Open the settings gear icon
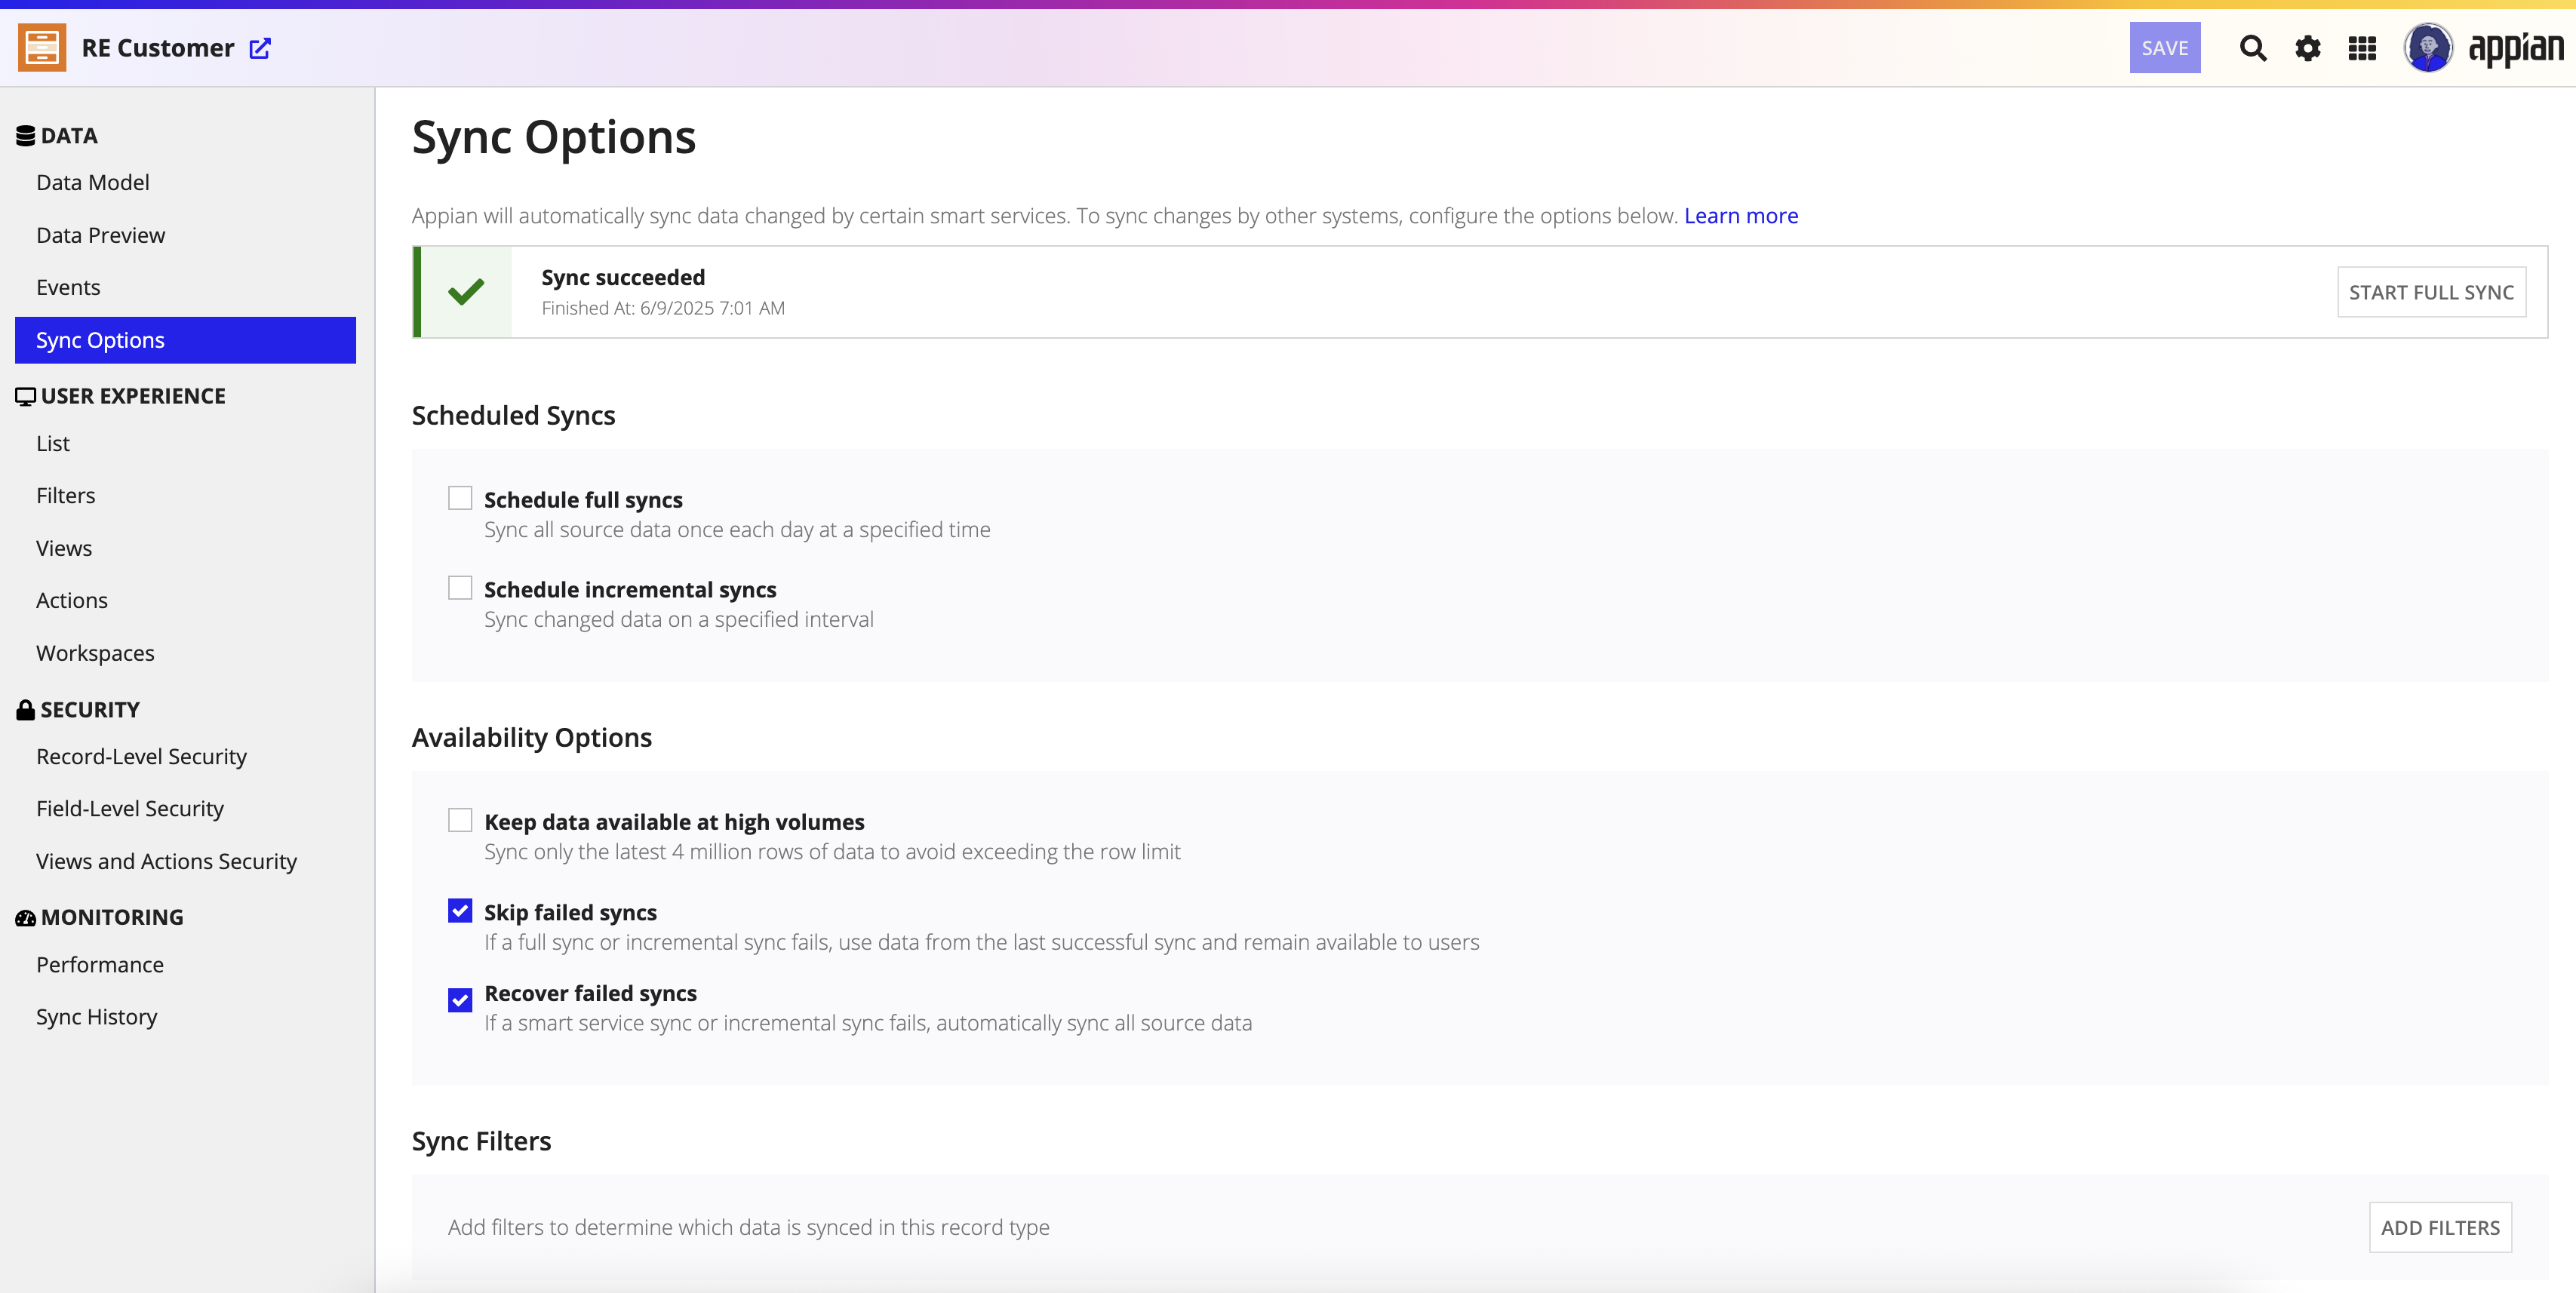 [x=2307, y=48]
